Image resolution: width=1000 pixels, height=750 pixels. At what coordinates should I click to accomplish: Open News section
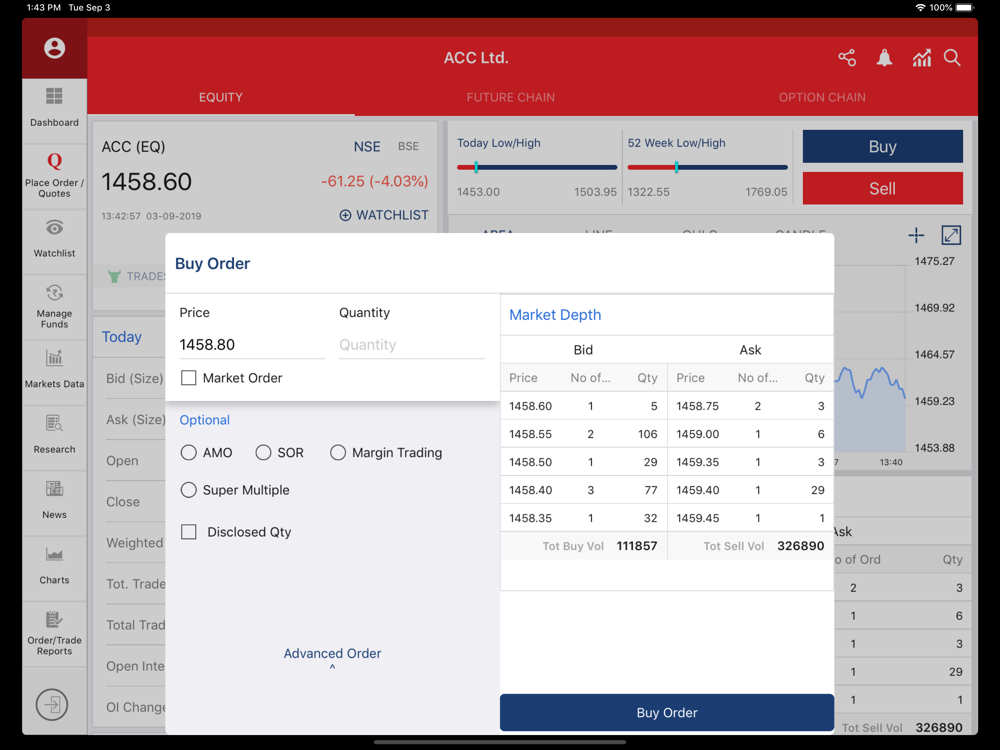tap(54, 500)
